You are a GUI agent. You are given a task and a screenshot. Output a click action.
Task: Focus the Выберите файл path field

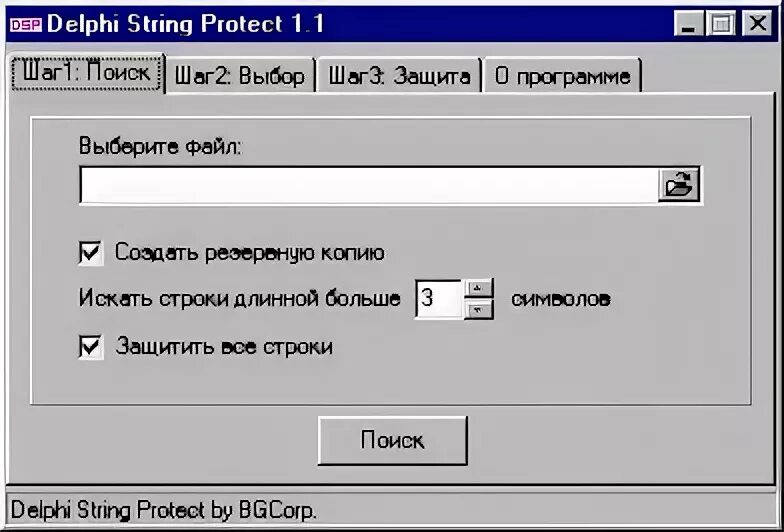coord(368,185)
